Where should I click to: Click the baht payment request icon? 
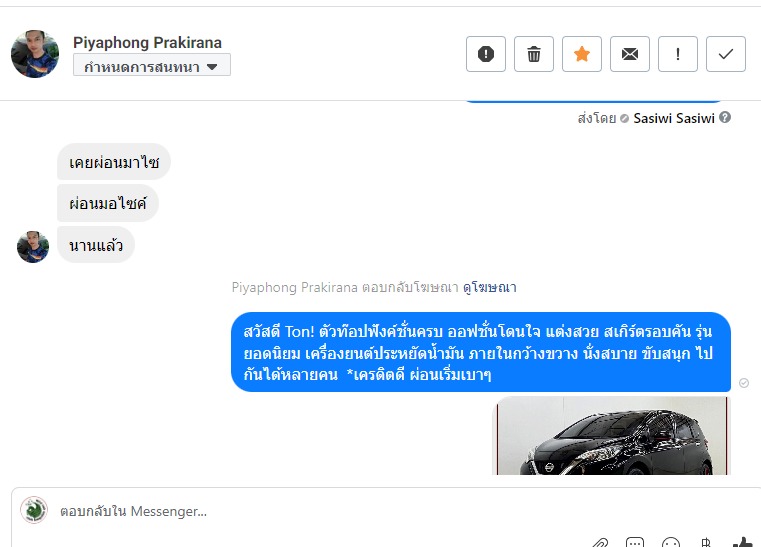[706, 543]
